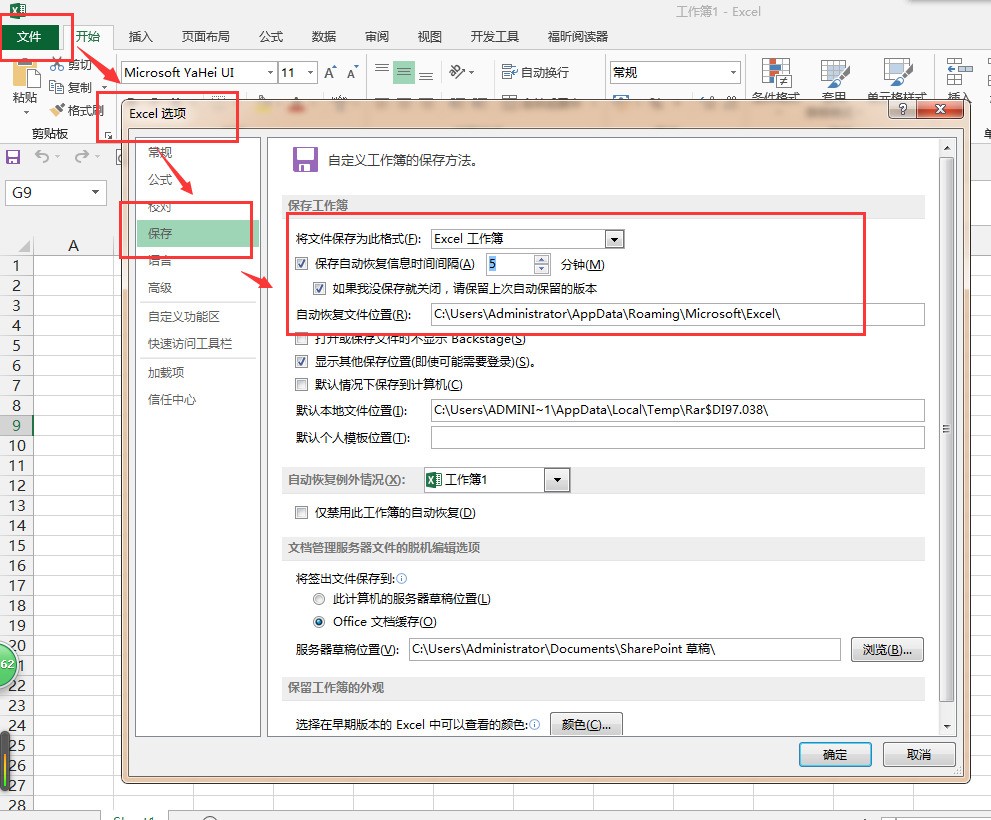Click the middle align icon
The width and height of the screenshot is (991, 820).
tap(404, 73)
